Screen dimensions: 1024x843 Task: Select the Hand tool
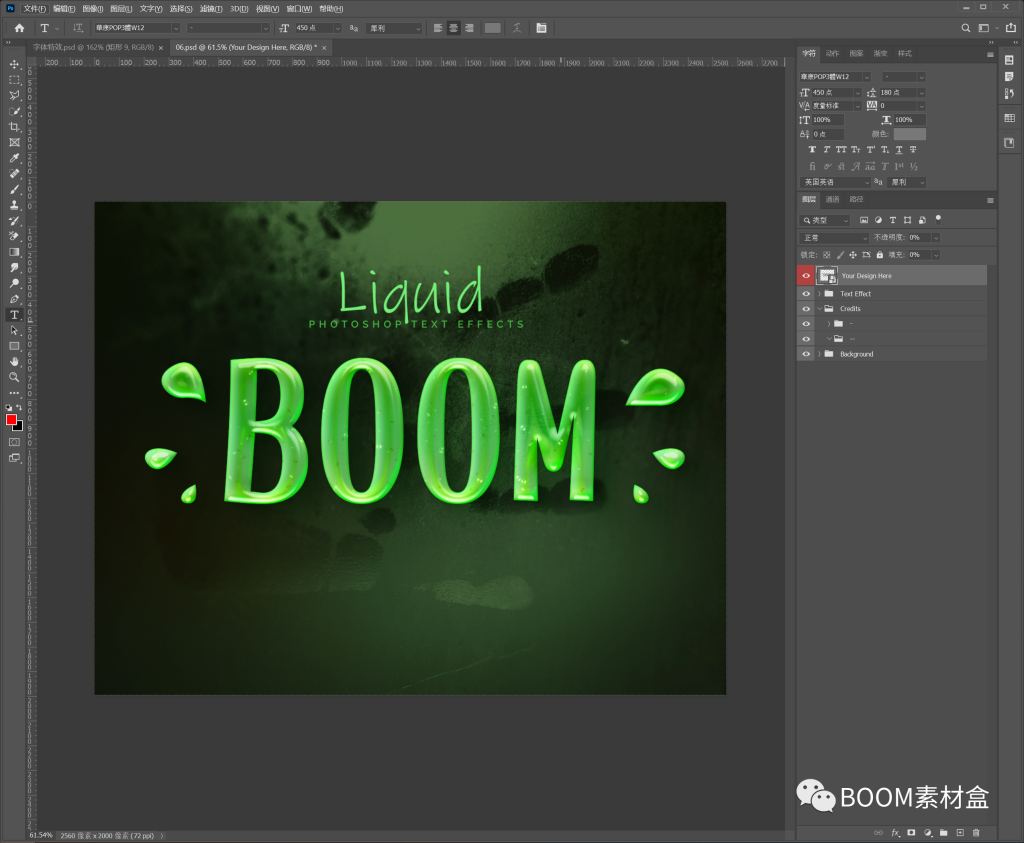pos(14,361)
